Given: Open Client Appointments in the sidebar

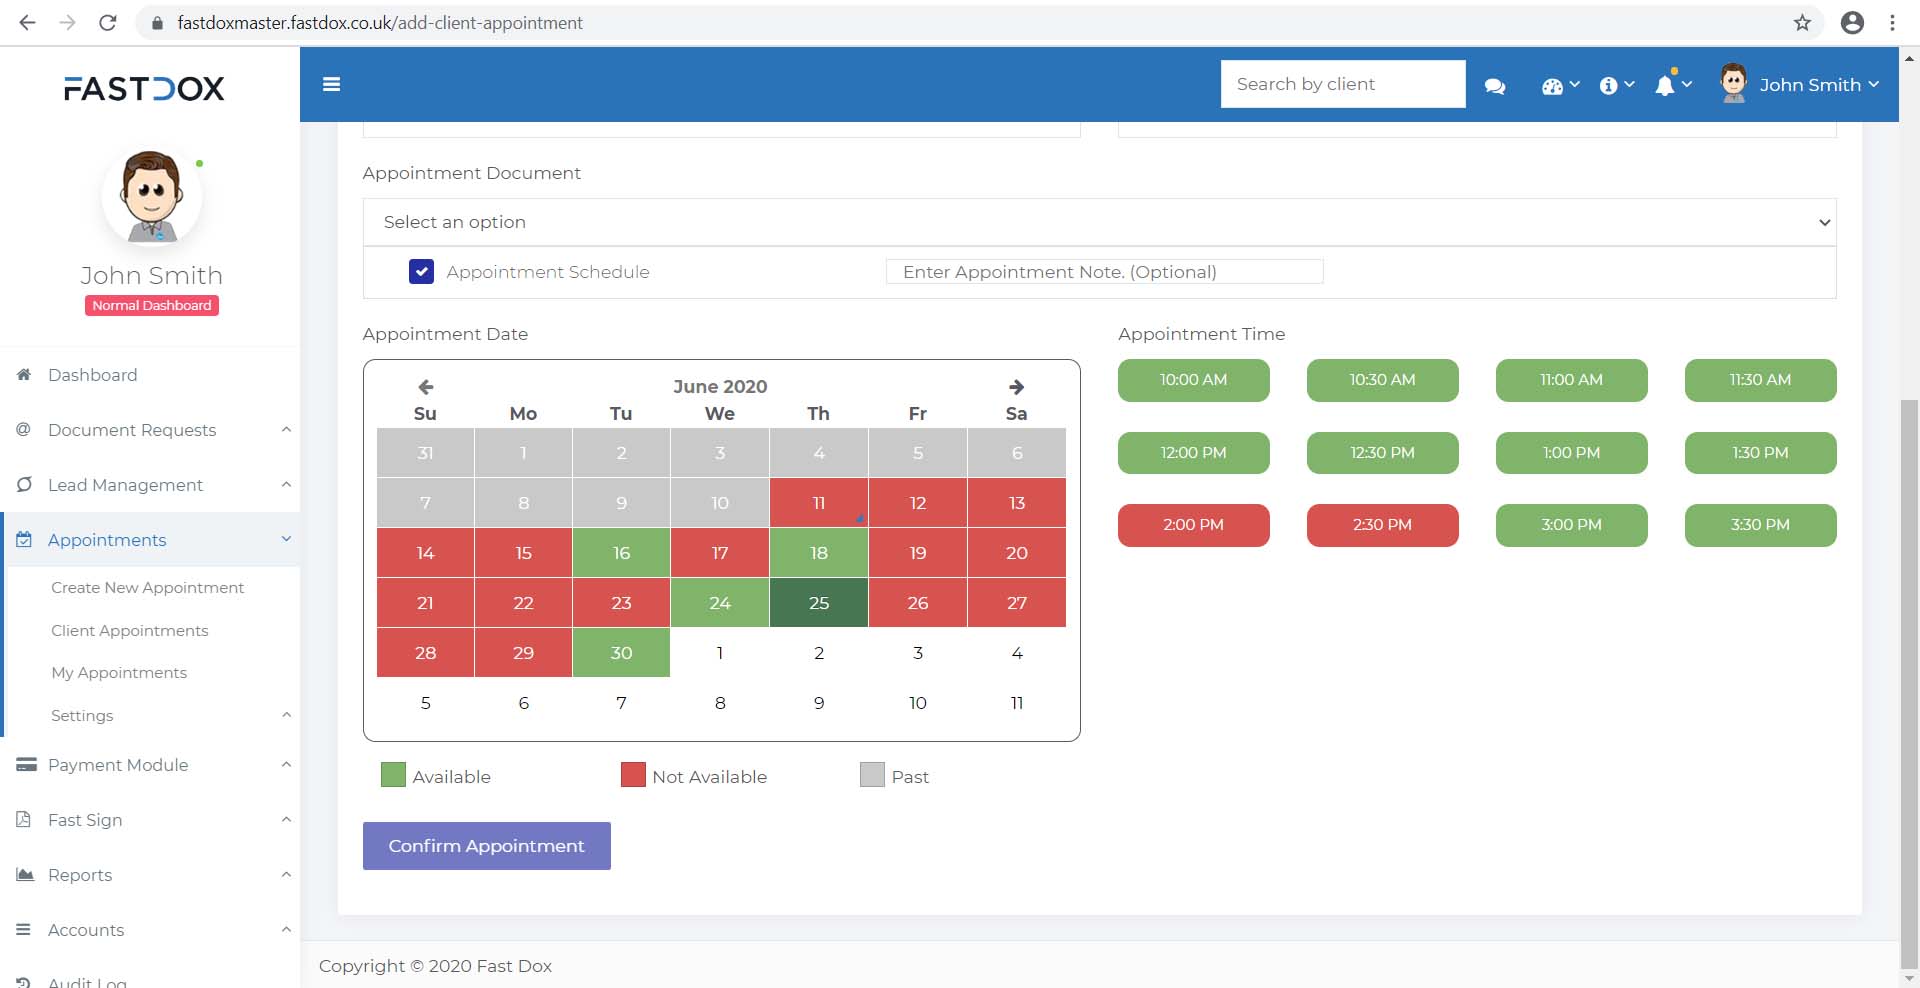Looking at the screenshot, I should (x=130, y=631).
